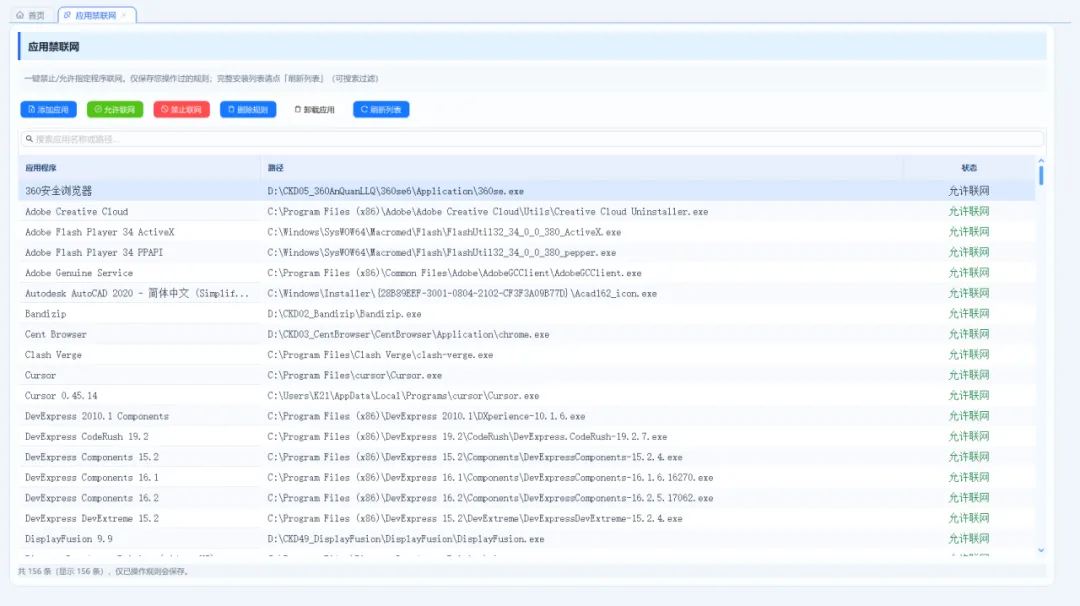Select Adobe Flash Player 34 ActiveX
This screenshot has height=606, width=1080.
tap(99, 232)
